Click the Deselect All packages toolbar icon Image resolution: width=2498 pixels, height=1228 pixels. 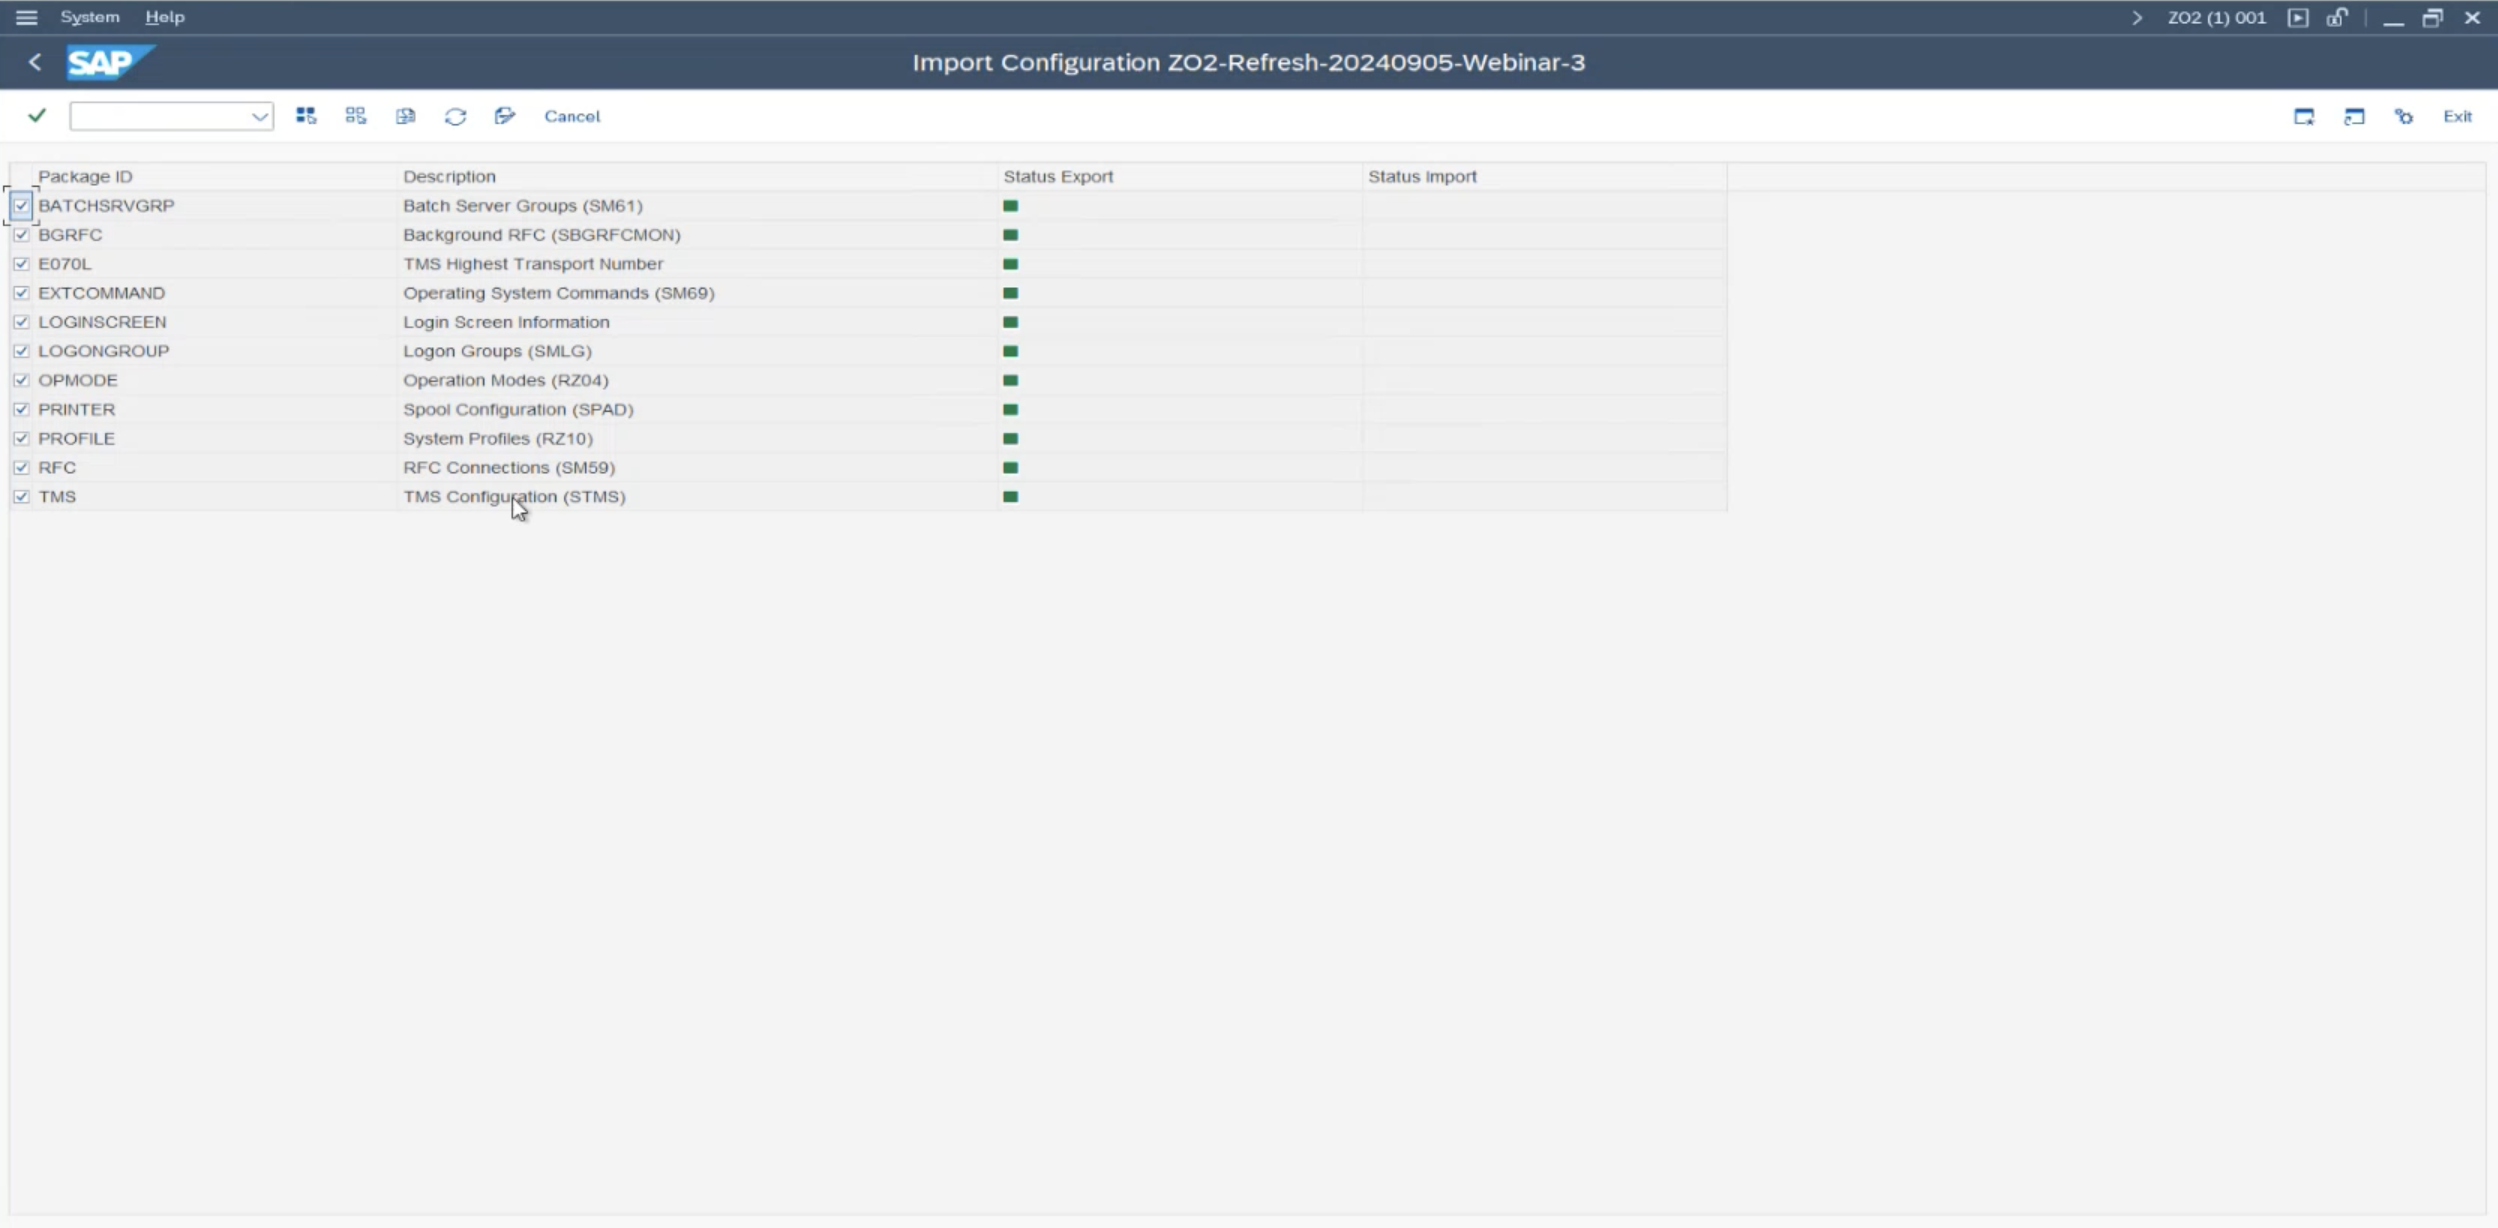tap(356, 116)
